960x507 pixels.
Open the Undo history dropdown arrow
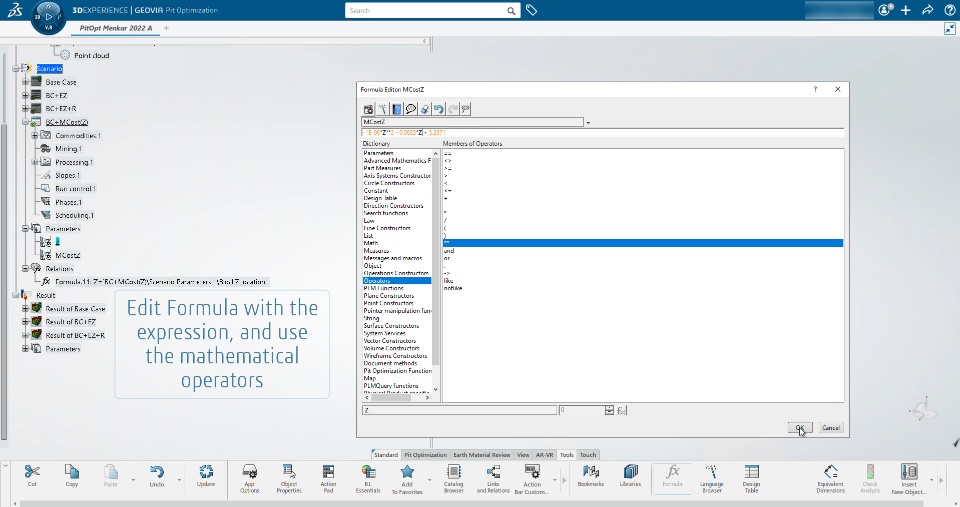[x=179, y=480]
